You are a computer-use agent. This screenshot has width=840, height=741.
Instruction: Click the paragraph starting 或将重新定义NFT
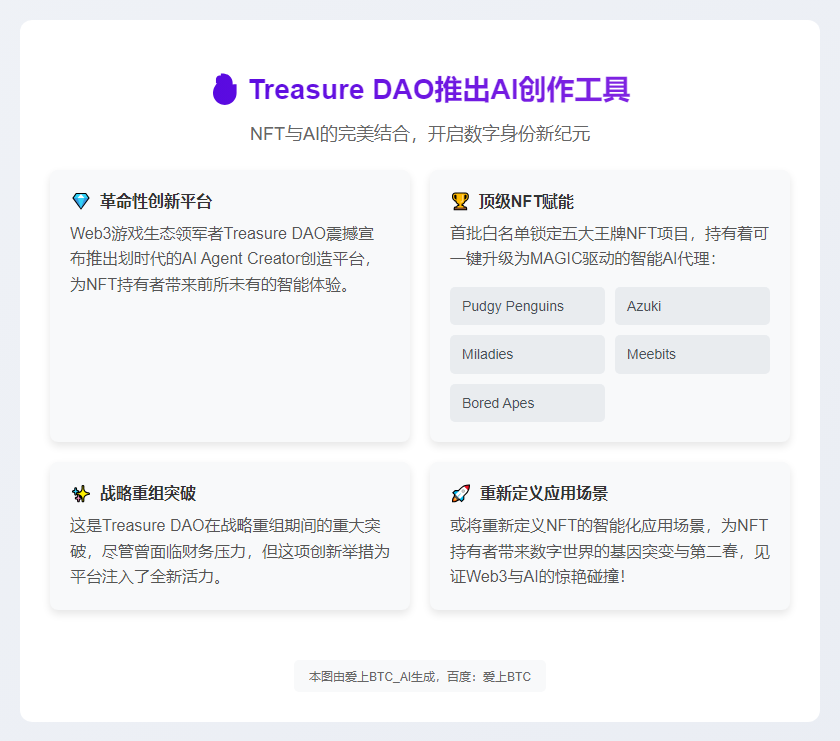click(610, 551)
